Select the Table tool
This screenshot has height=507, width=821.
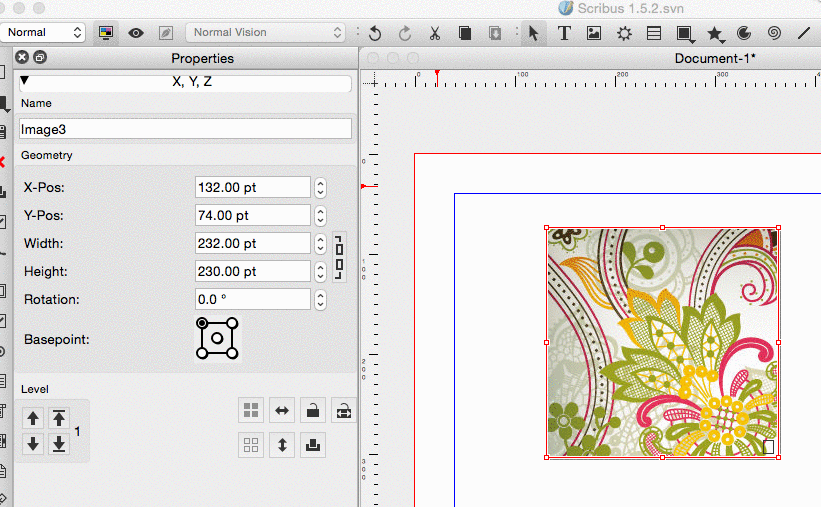pos(654,33)
